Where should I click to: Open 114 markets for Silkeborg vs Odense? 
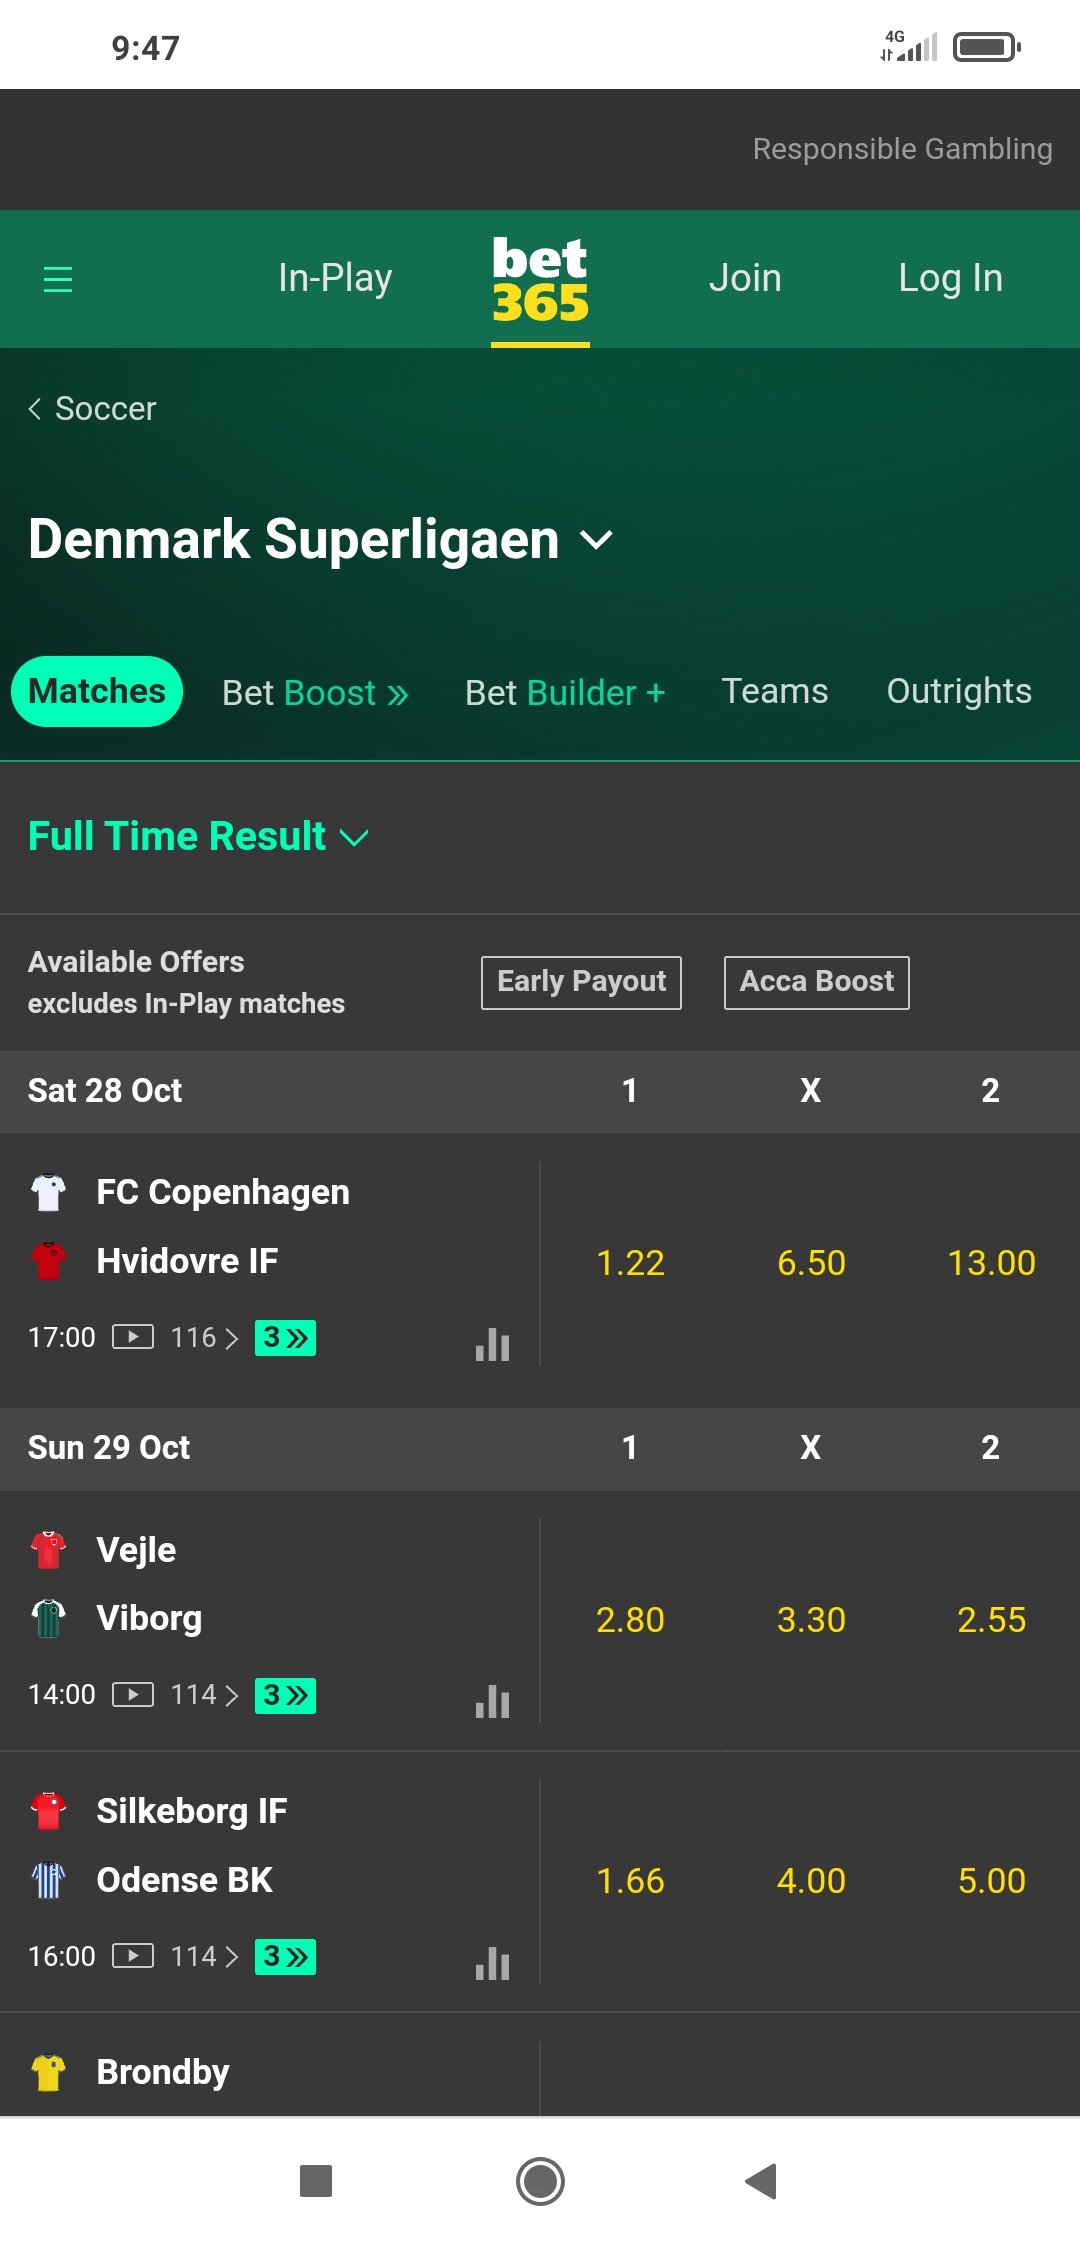click(204, 1956)
